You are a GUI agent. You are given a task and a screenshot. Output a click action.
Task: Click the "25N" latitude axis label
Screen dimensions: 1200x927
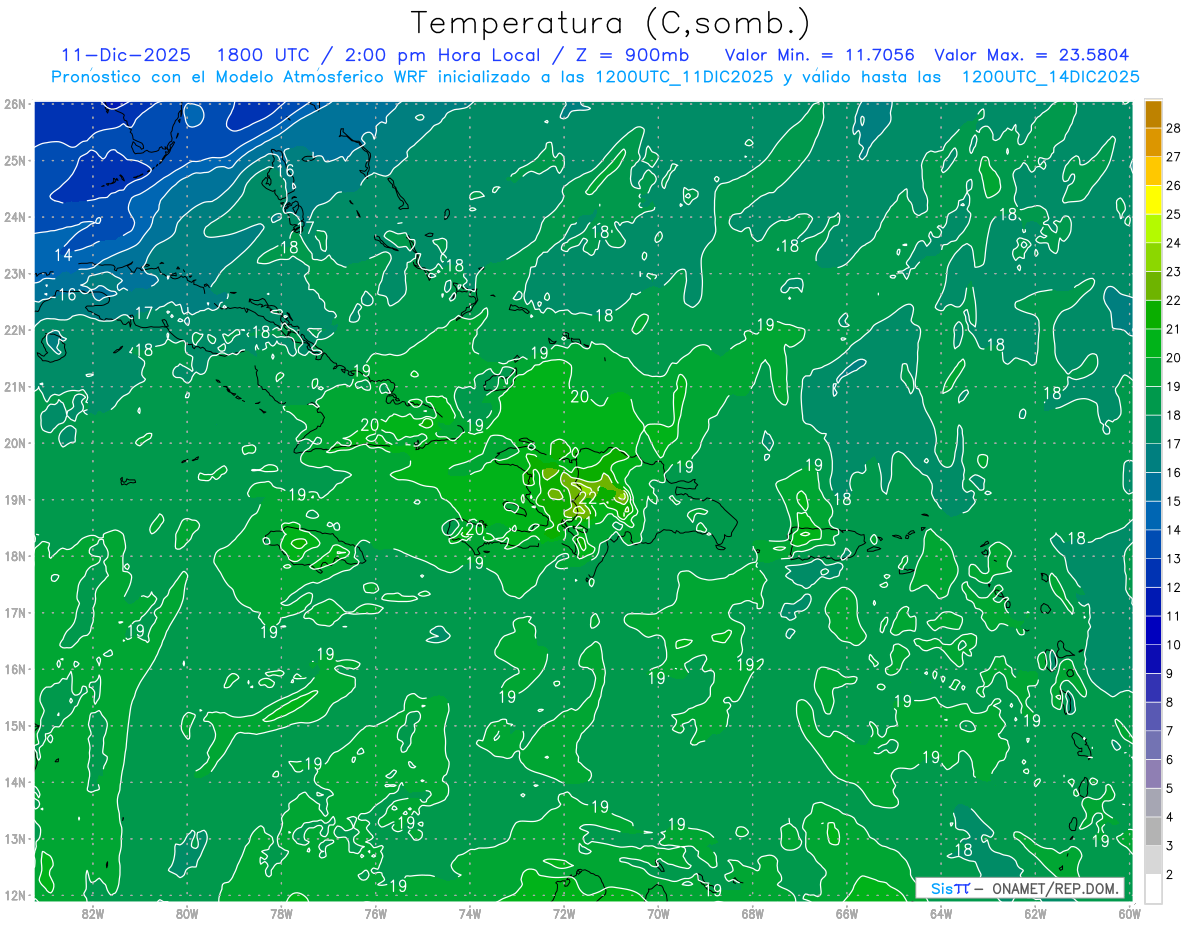coord(15,160)
